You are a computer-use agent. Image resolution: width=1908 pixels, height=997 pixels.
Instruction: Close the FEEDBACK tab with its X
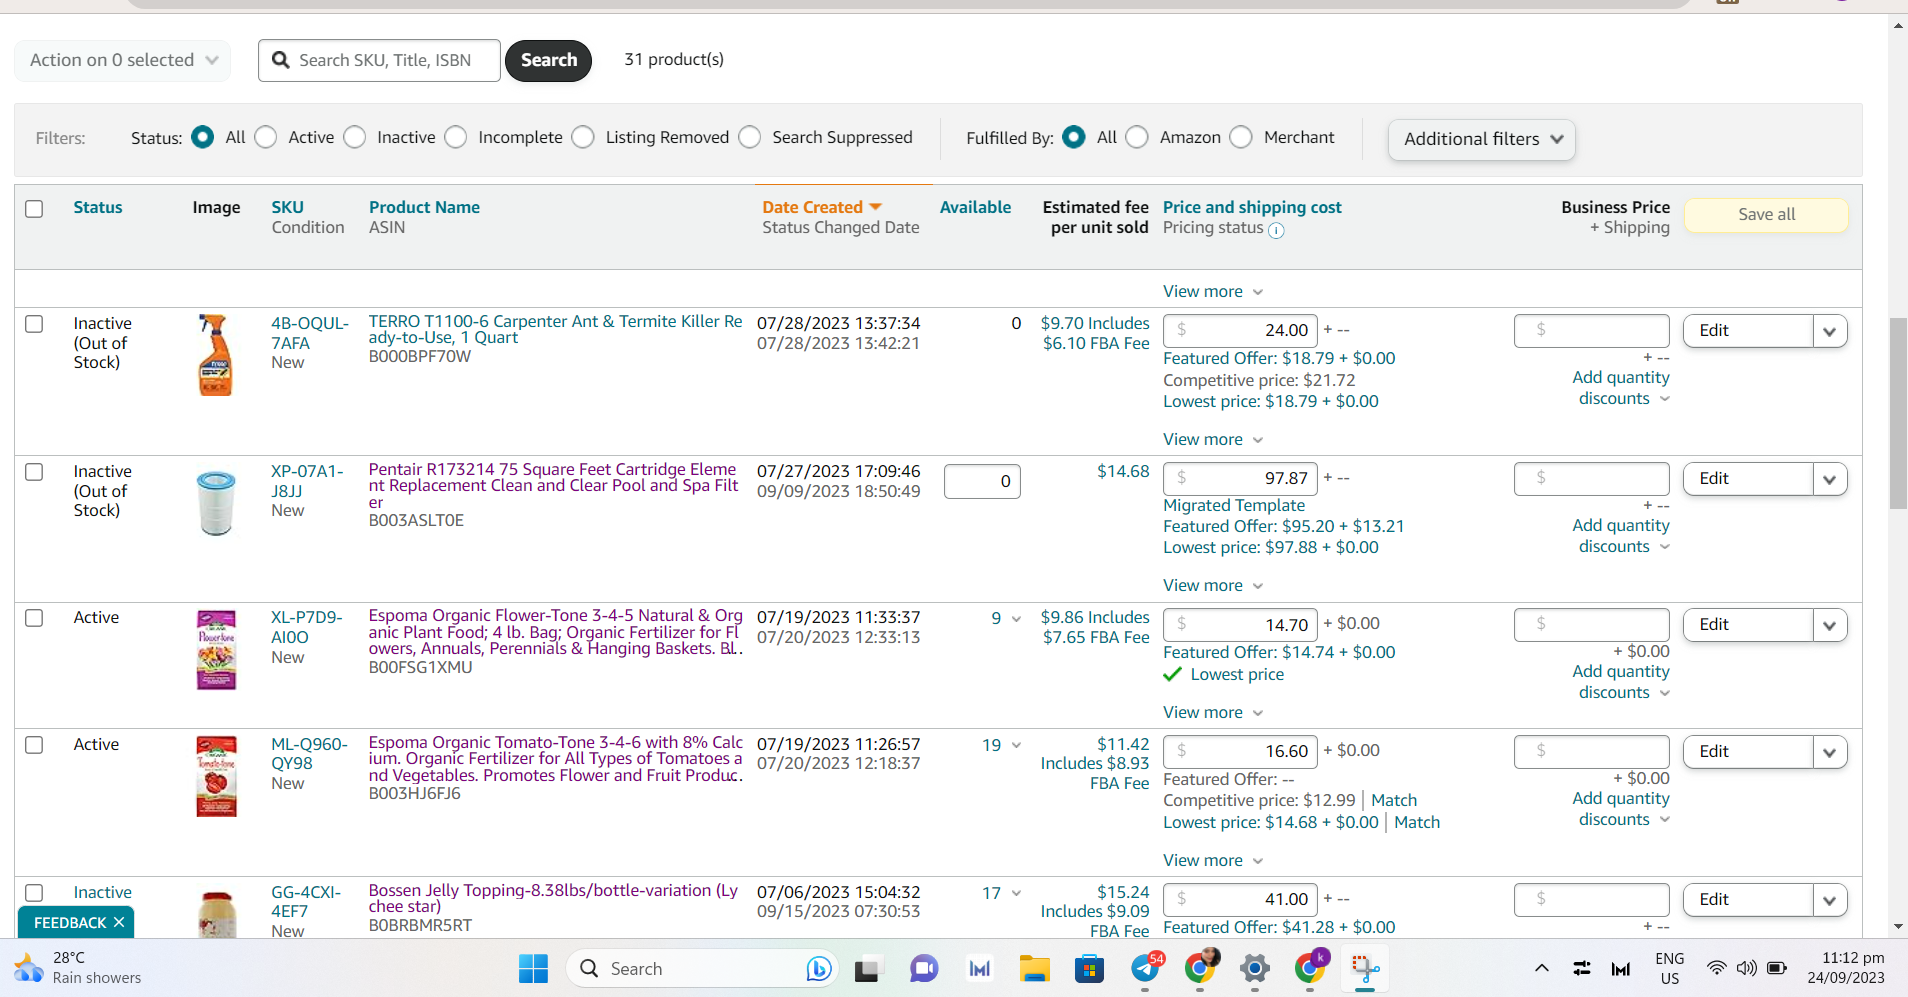click(119, 922)
